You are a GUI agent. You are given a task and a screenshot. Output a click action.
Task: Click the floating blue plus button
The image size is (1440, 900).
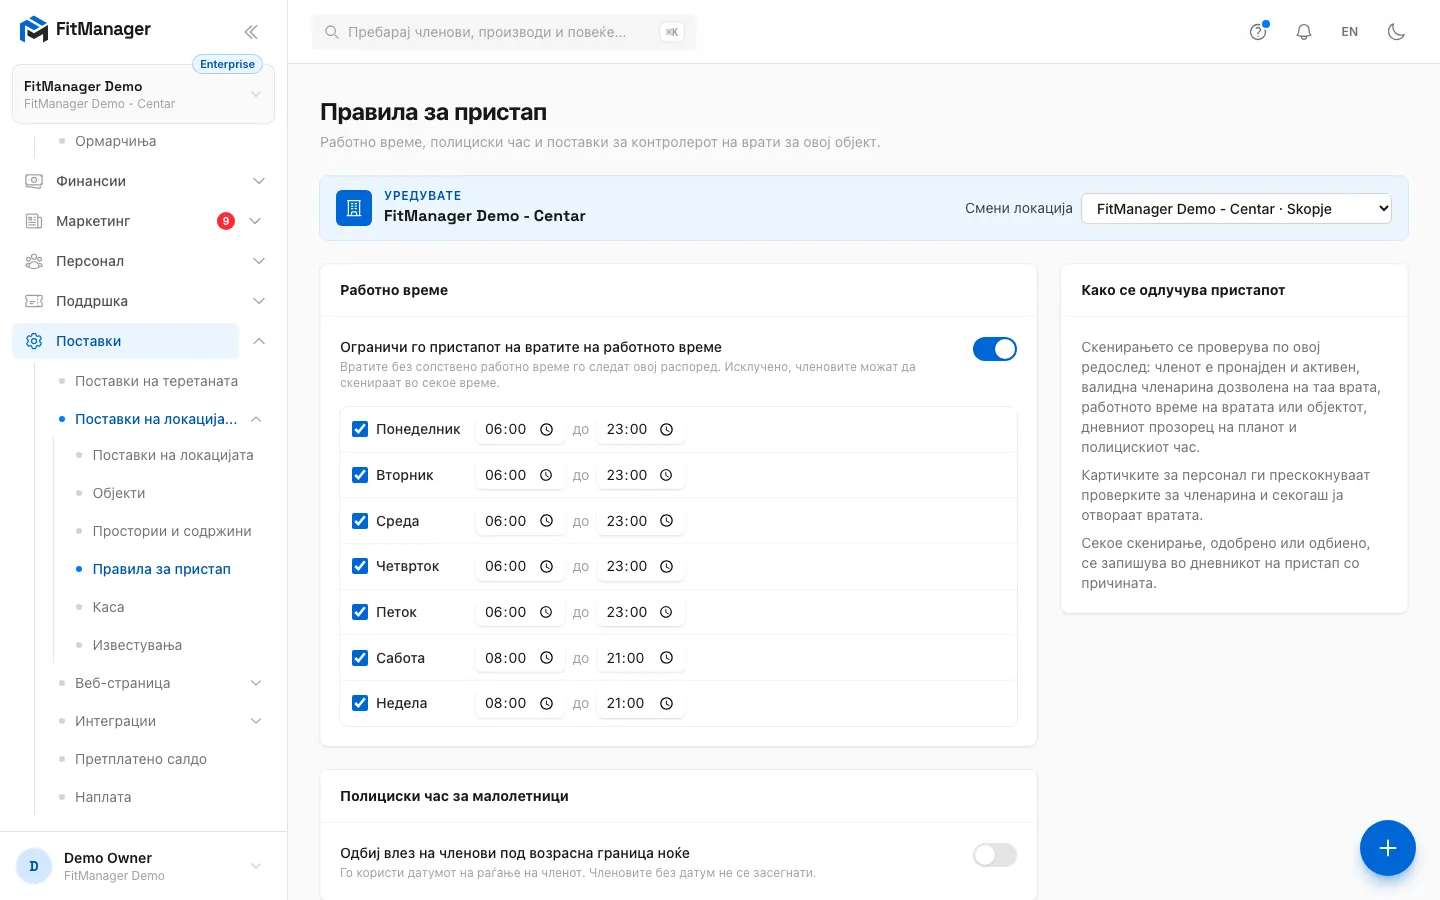tap(1388, 848)
